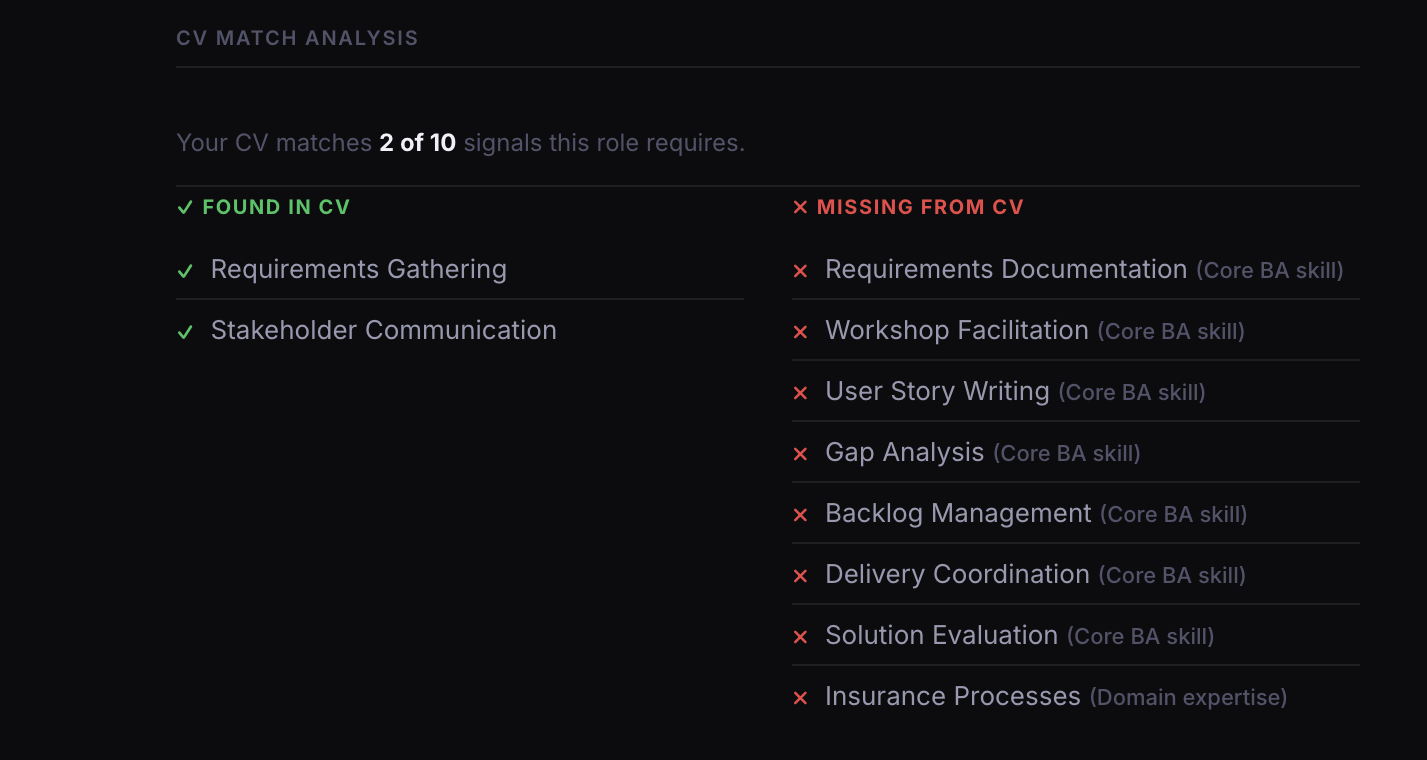Select the Stakeholder Communication item

(x=383, y=331)
